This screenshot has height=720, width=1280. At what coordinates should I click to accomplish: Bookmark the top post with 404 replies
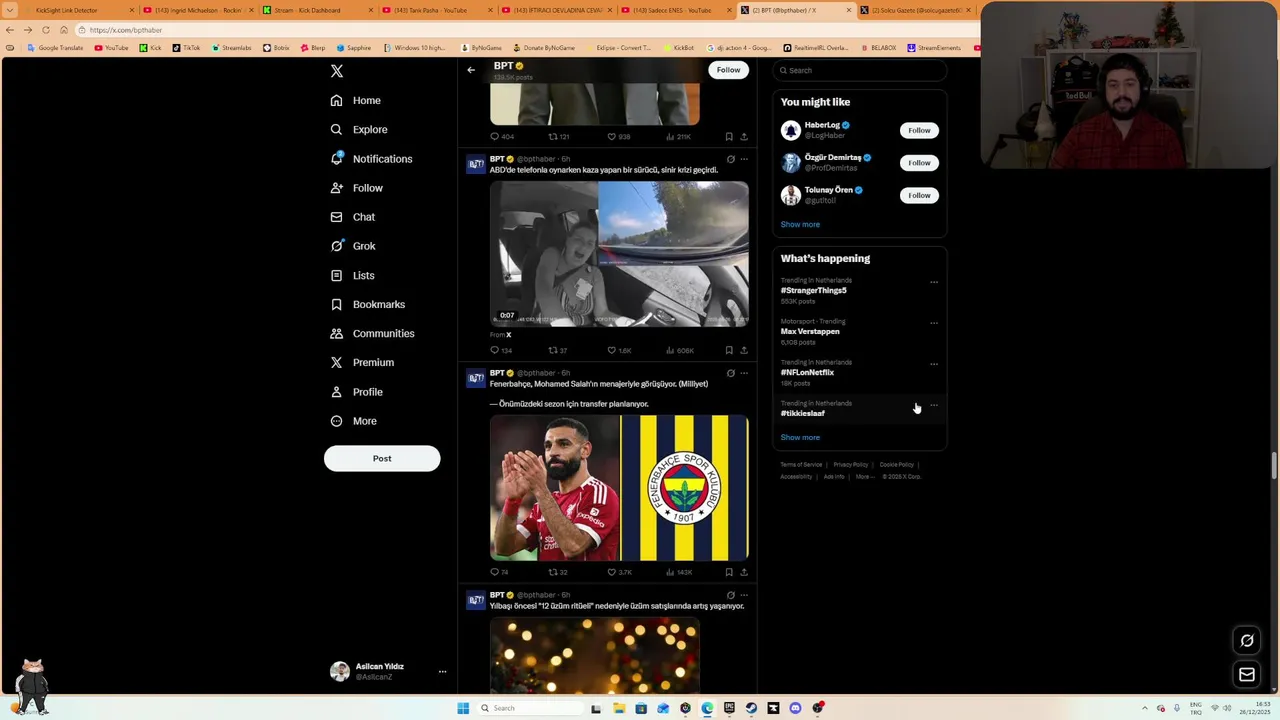point(729,136)
